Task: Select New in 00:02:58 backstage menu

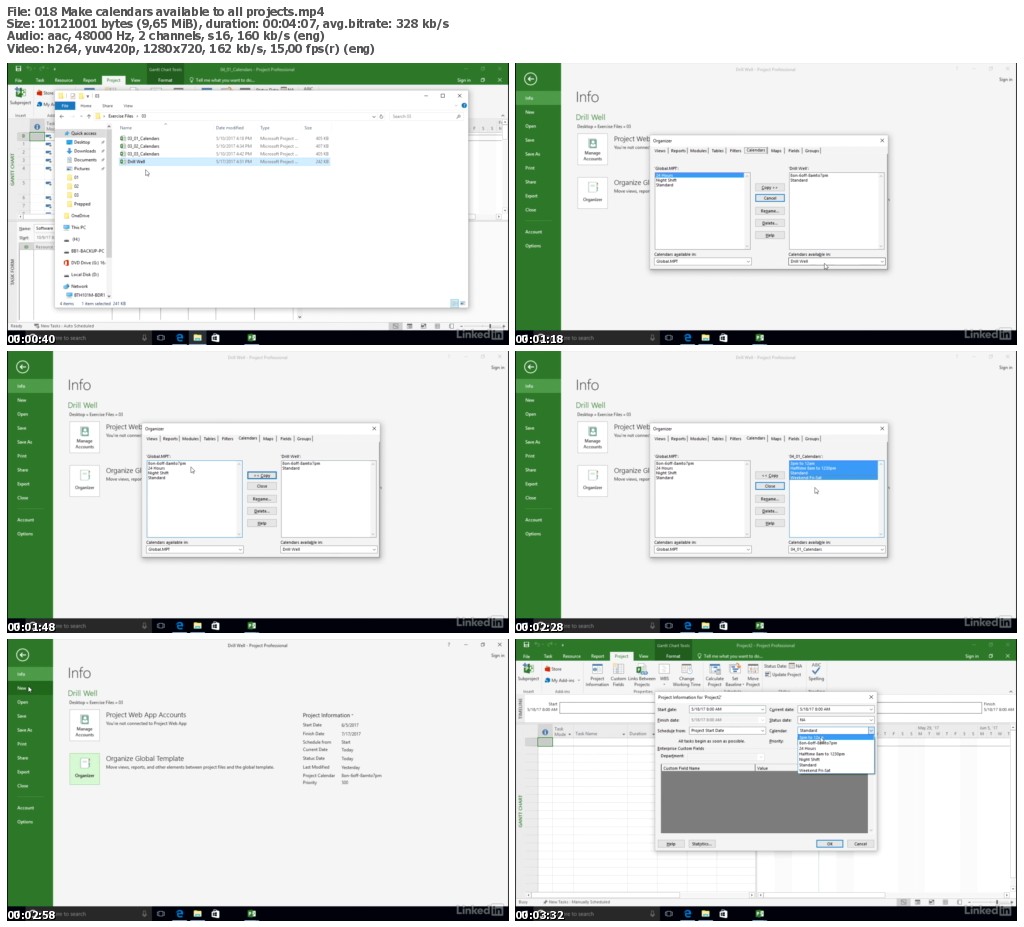Action: [22, 688]
